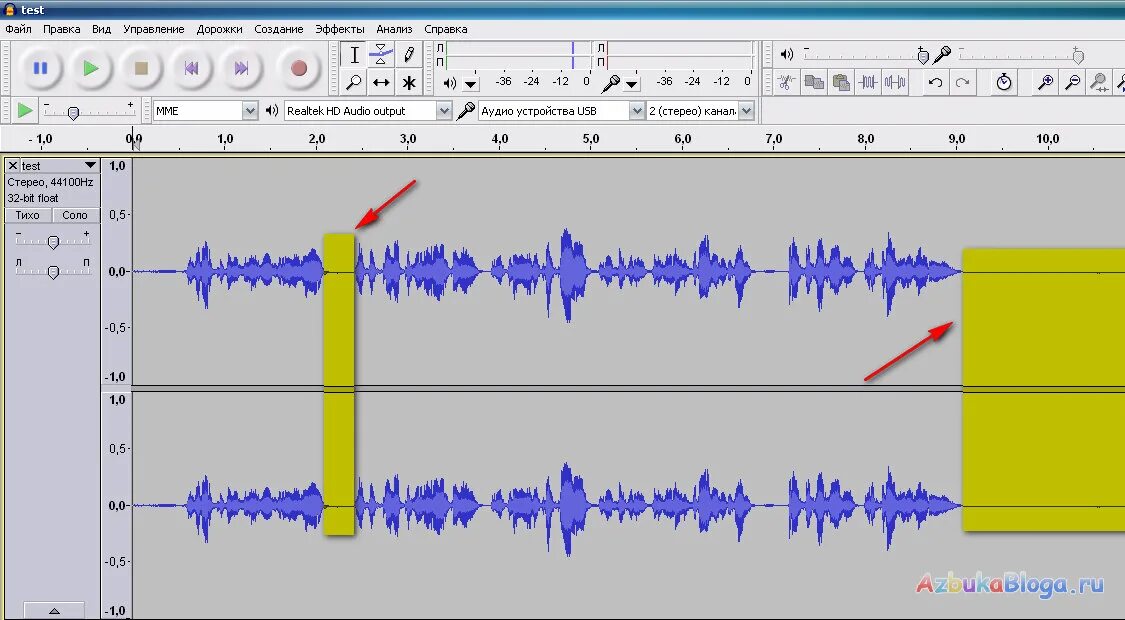Select the Multi-Tool asterisk mode

[408, 83]
